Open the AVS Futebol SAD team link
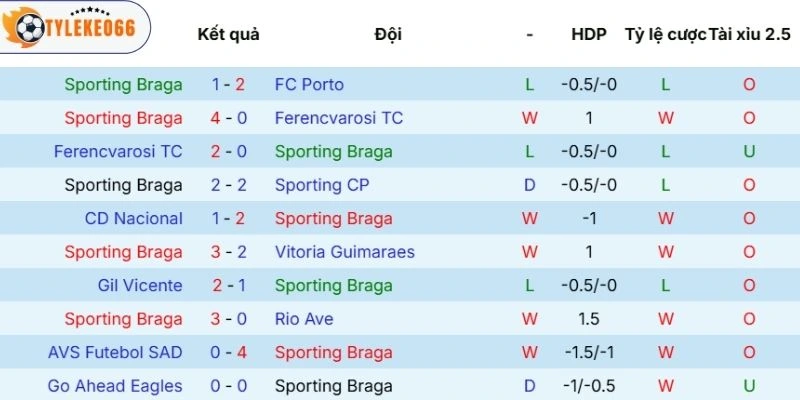The image size is (800, 400). tap(115, 352)
